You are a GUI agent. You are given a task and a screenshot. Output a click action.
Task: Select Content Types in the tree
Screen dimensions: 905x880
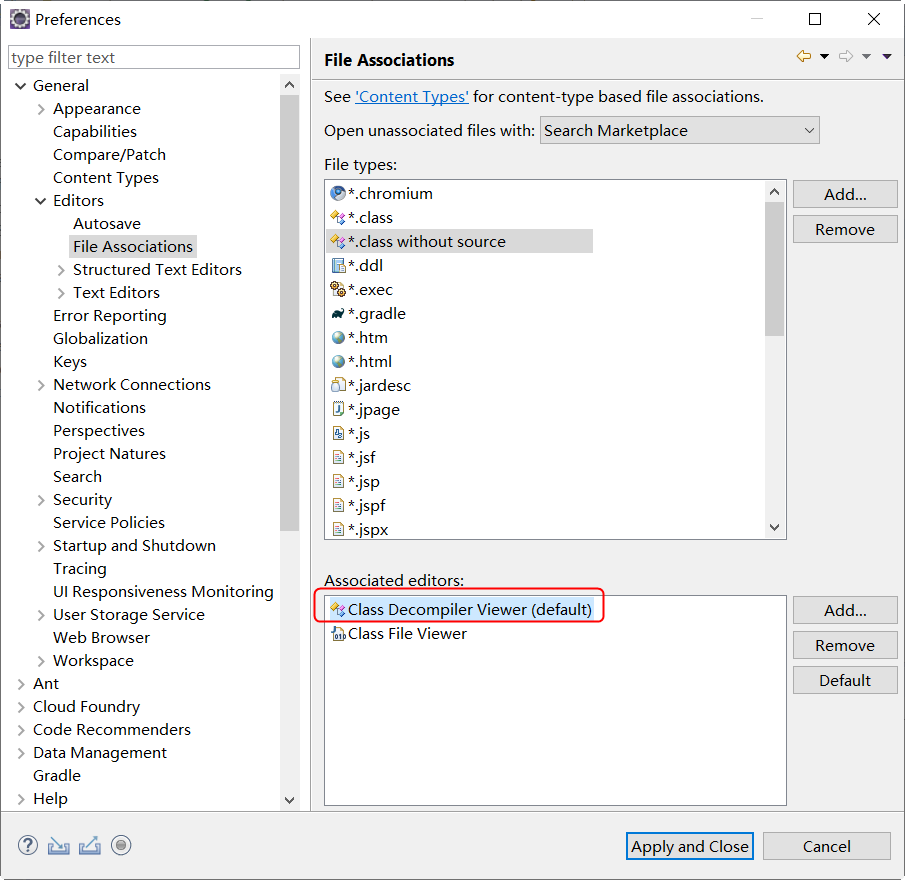(106, 178)
